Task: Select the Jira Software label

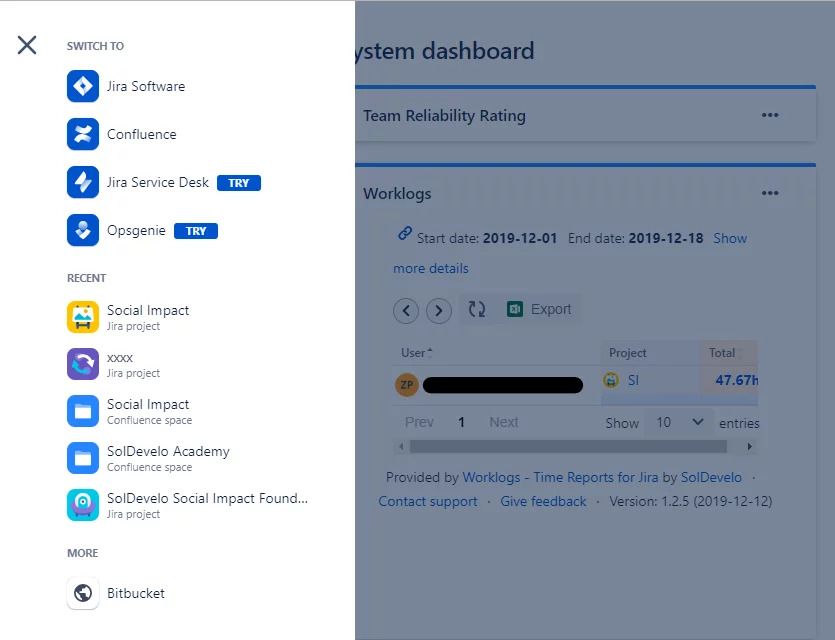Action: [146, 86]
